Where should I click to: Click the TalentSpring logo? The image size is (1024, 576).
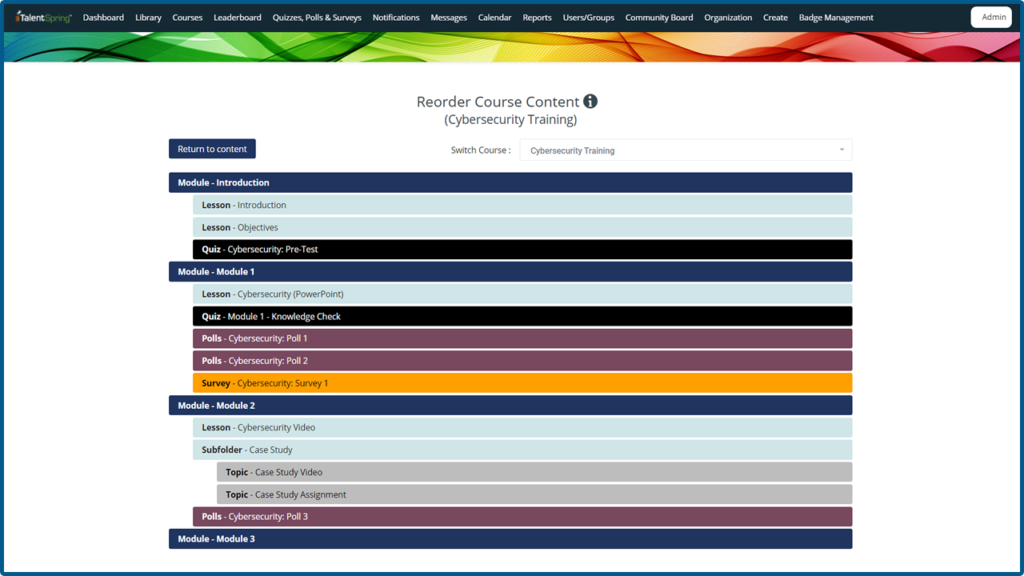click(x=44, y=17)
